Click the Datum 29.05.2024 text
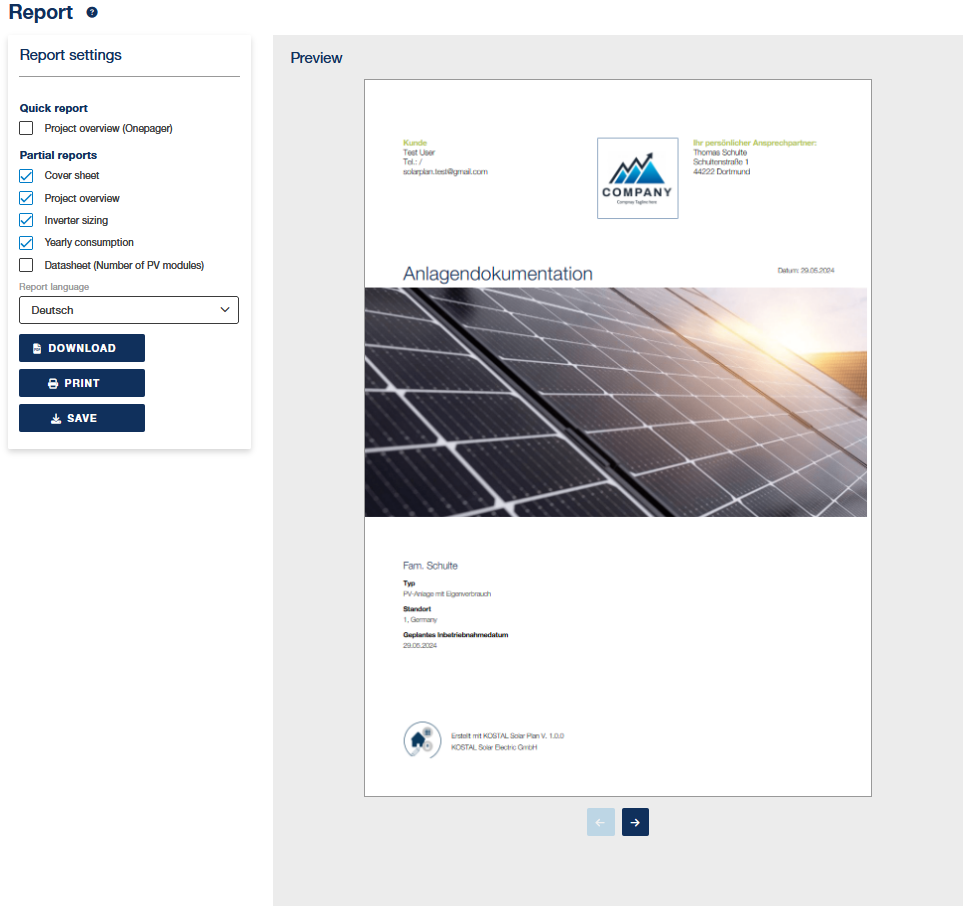This screenshot has height=910, width=972. click(806, 271)
